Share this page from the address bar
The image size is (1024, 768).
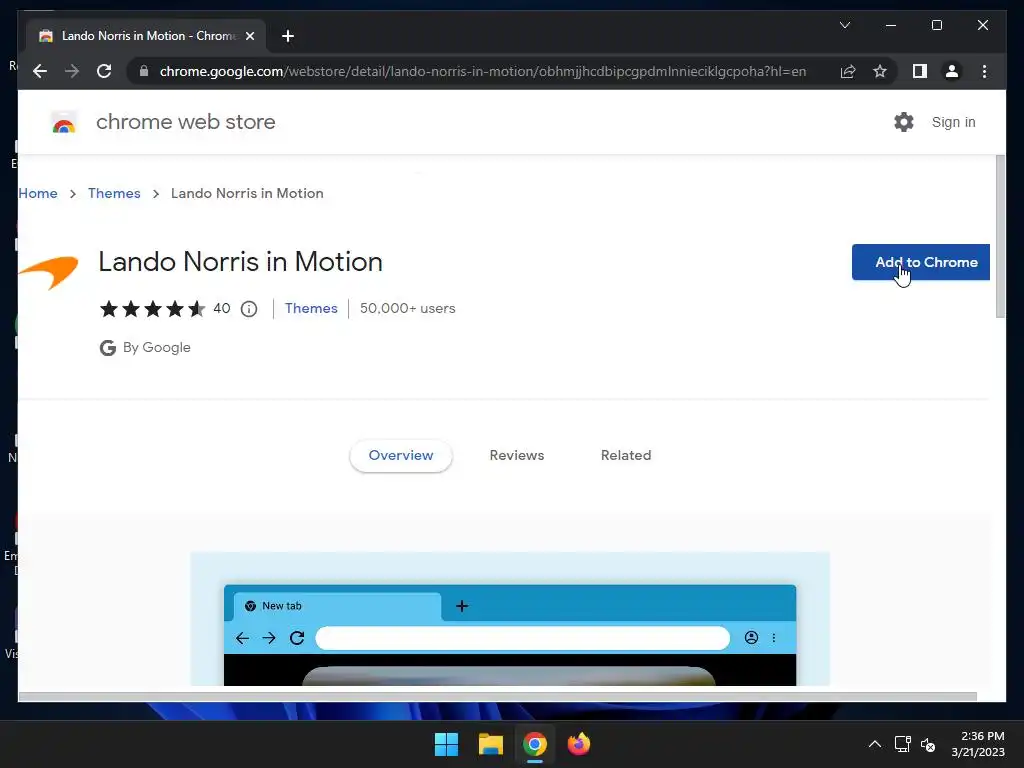click(848, 71)
